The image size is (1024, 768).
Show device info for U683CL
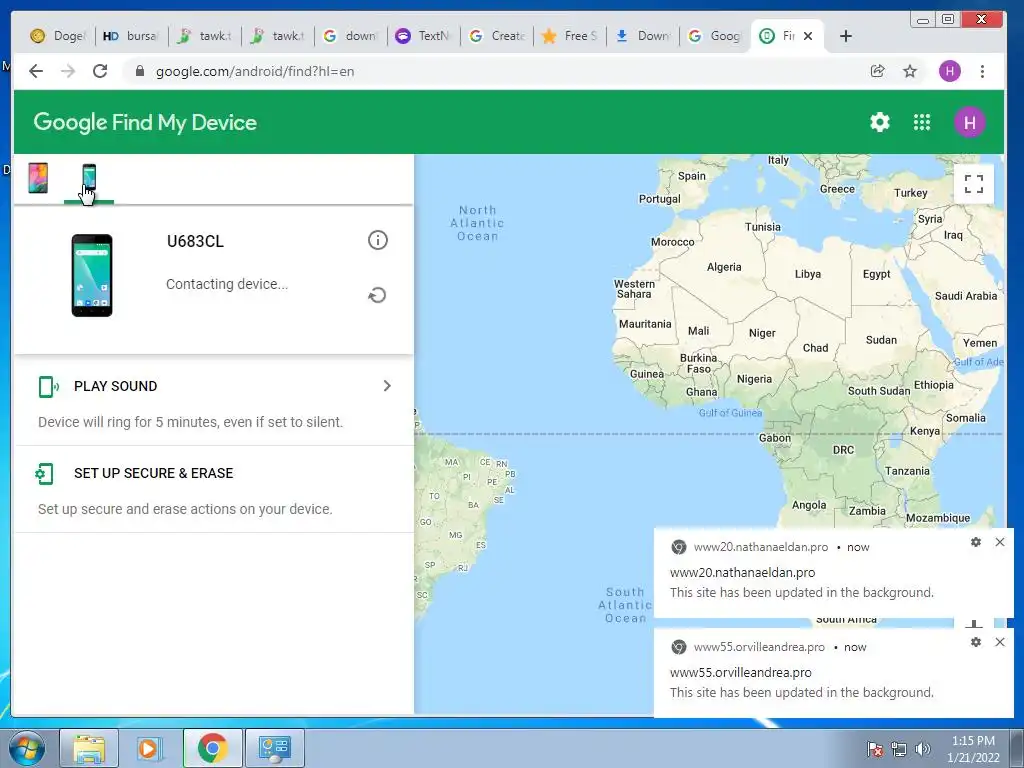click(377, 240)
